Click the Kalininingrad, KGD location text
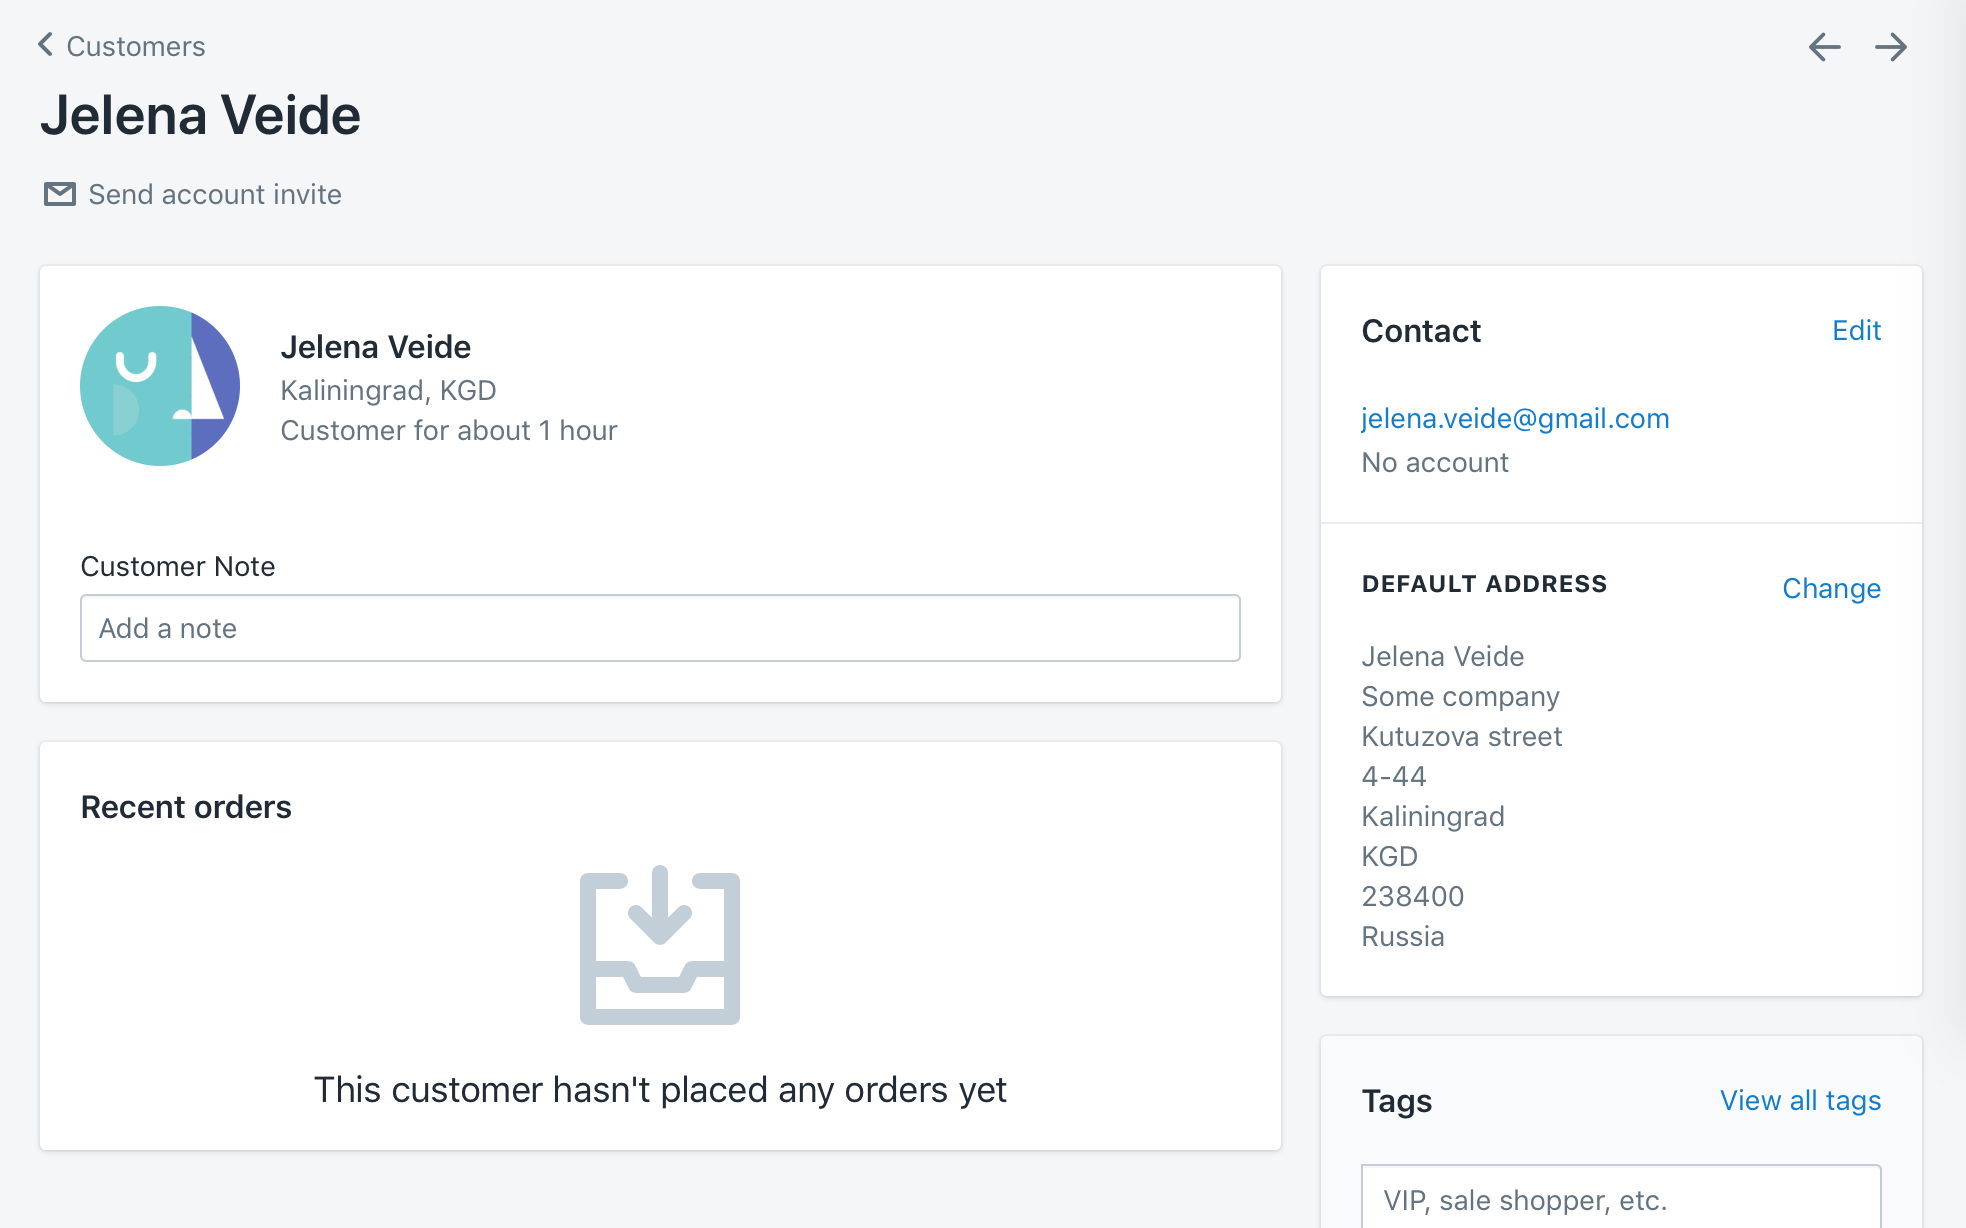1966x1228 pixels. (388, 390)
